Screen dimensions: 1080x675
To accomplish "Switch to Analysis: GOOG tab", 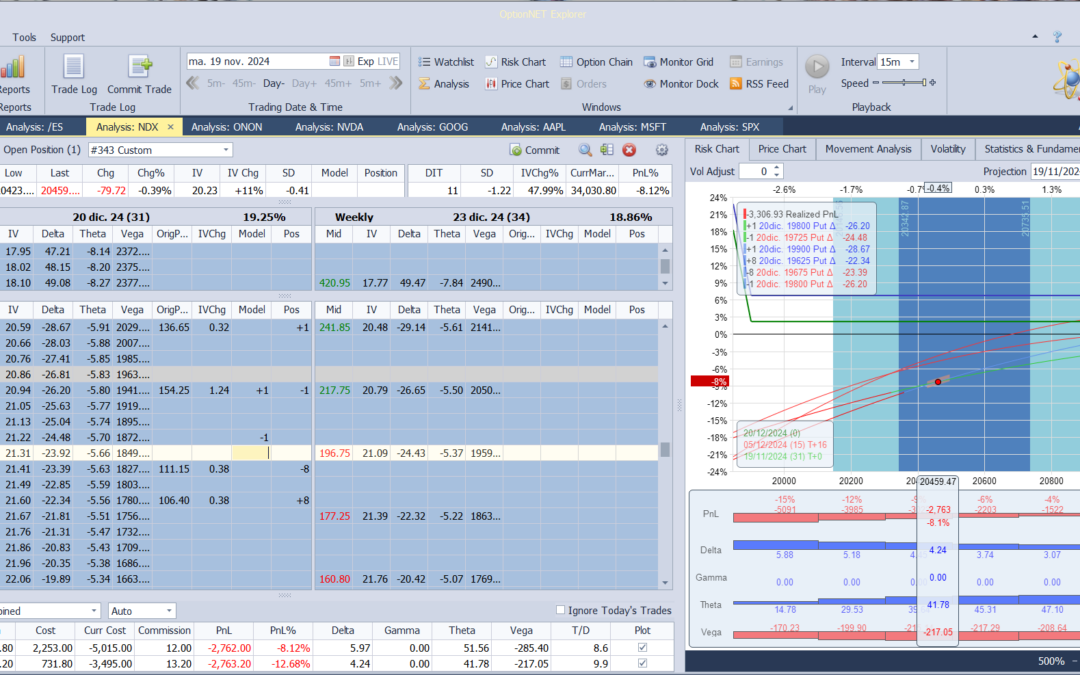I will coord(433,127).
